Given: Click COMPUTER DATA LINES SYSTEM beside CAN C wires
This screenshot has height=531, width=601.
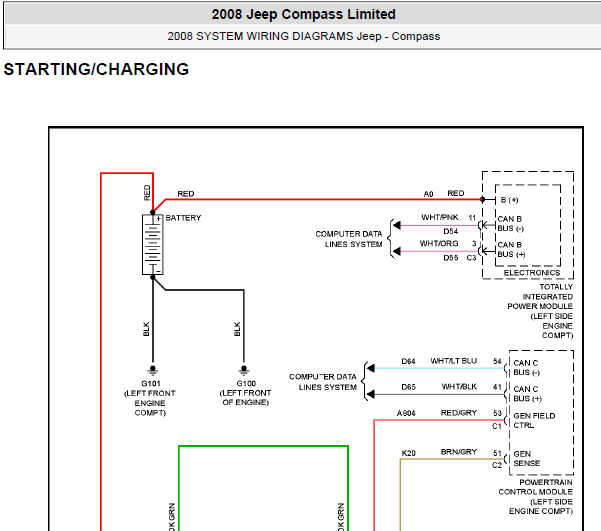Looking at the screenshot, I should [x=323, y=382].
